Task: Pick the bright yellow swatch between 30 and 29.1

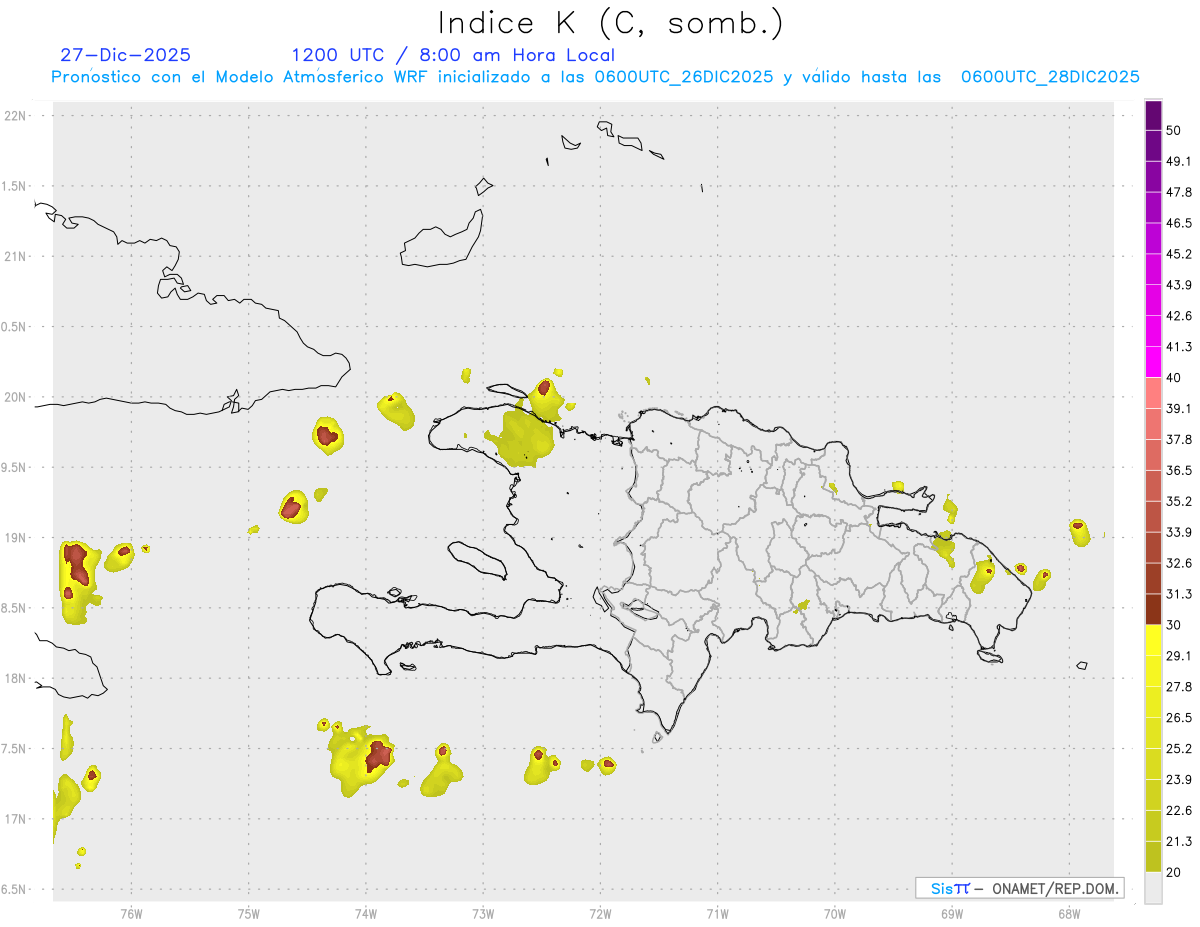Action: click(1154, 641)
